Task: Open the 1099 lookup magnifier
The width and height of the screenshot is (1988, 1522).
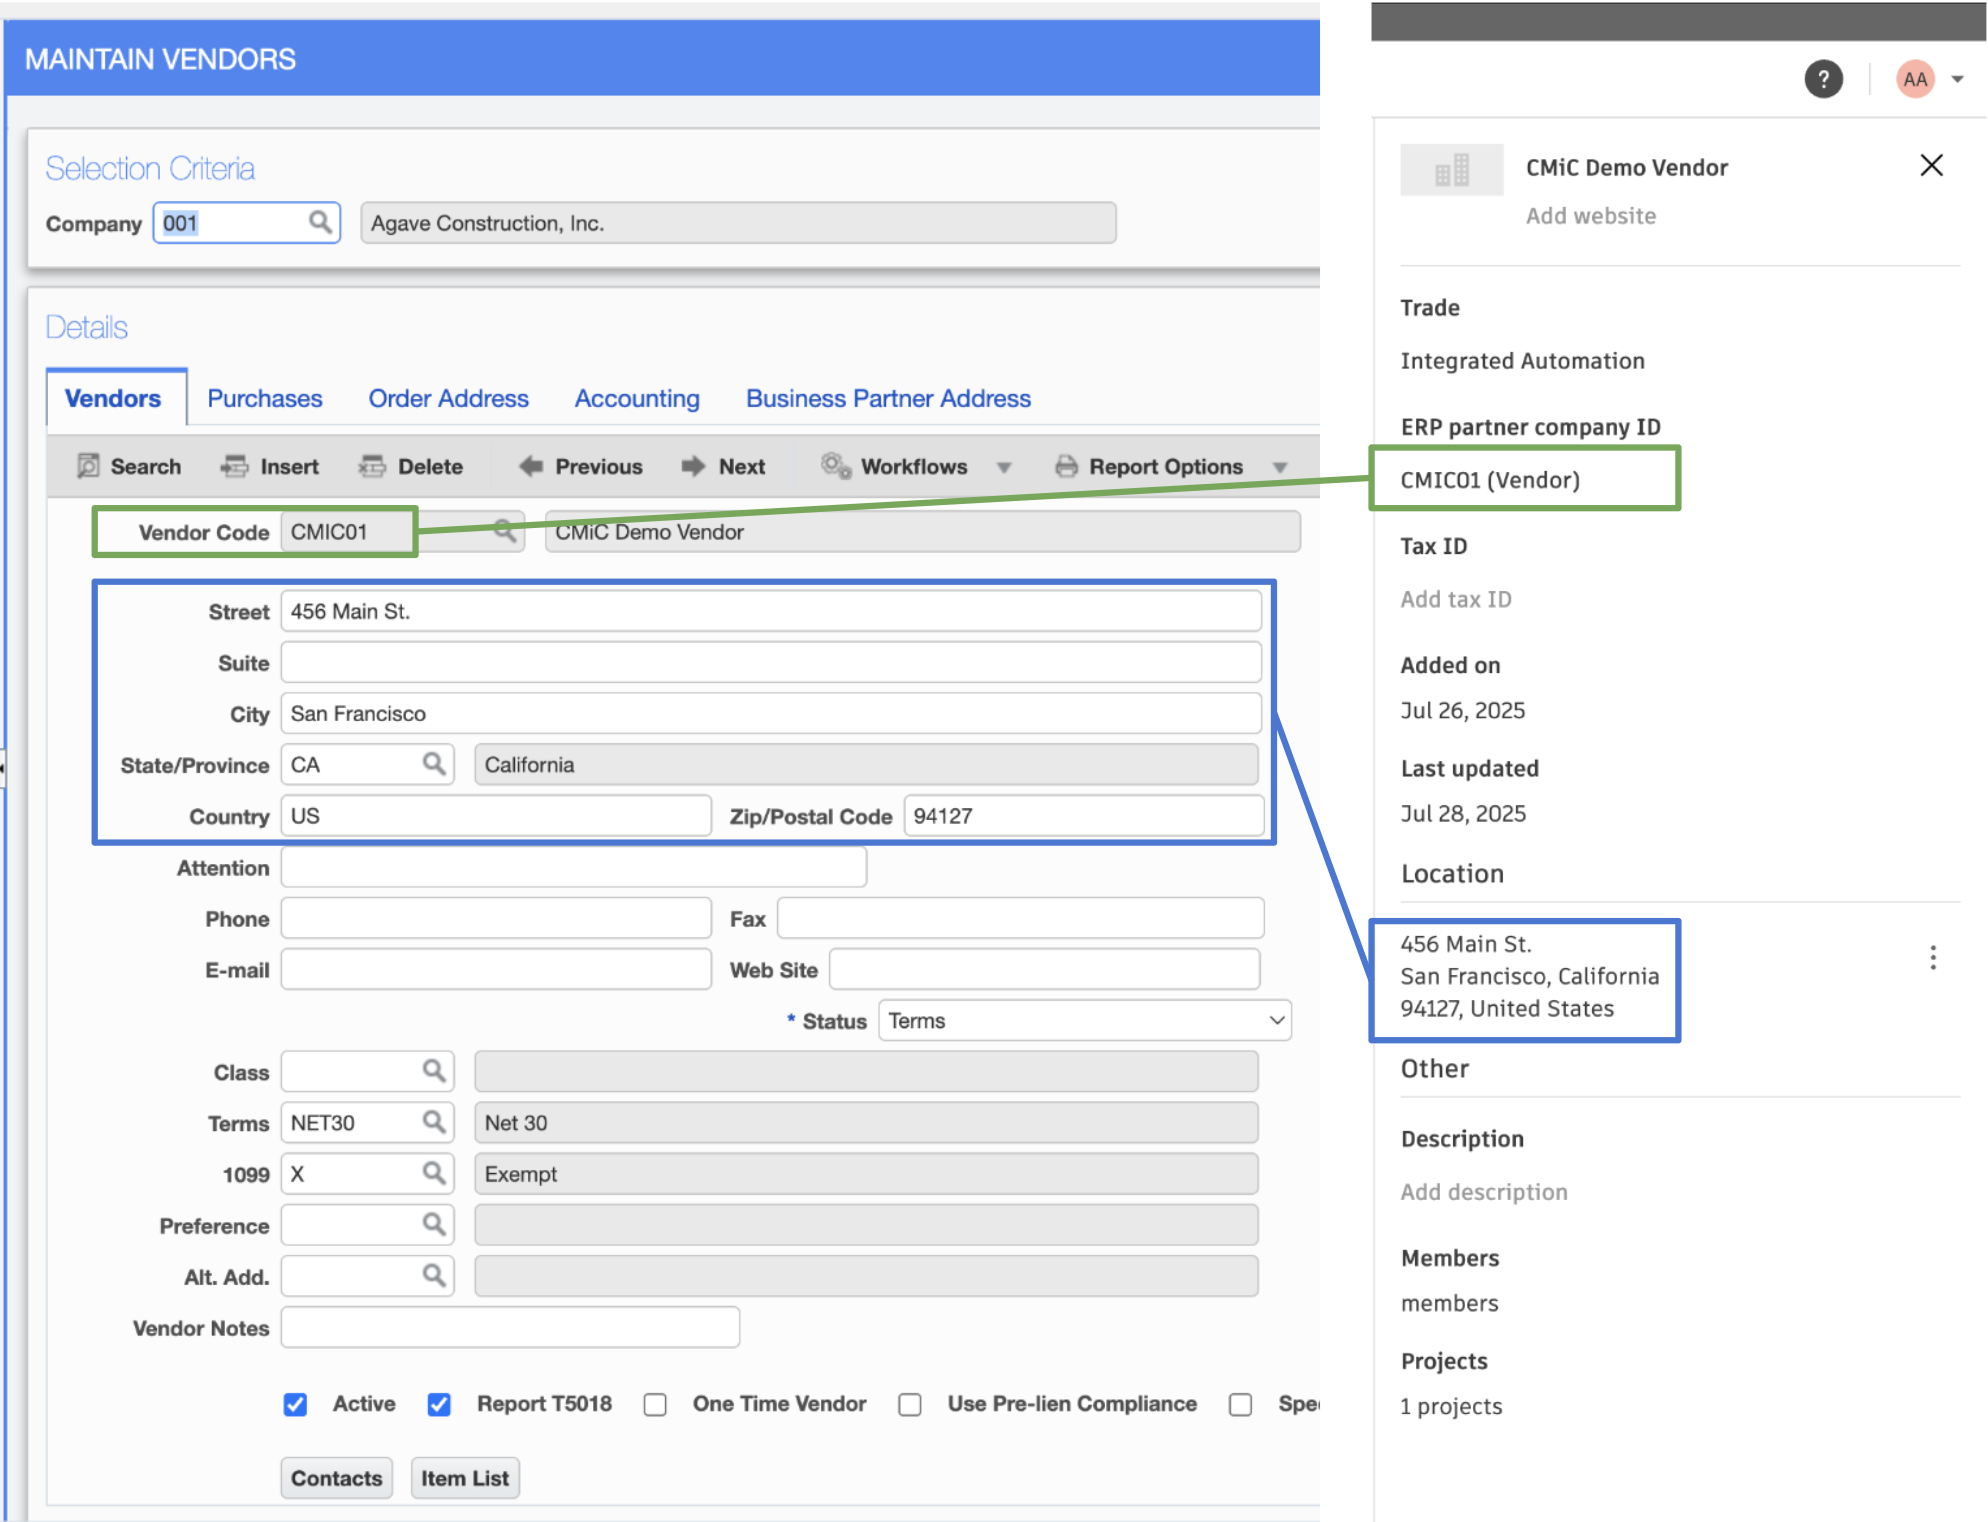Action: click(x=433, y=1173)
